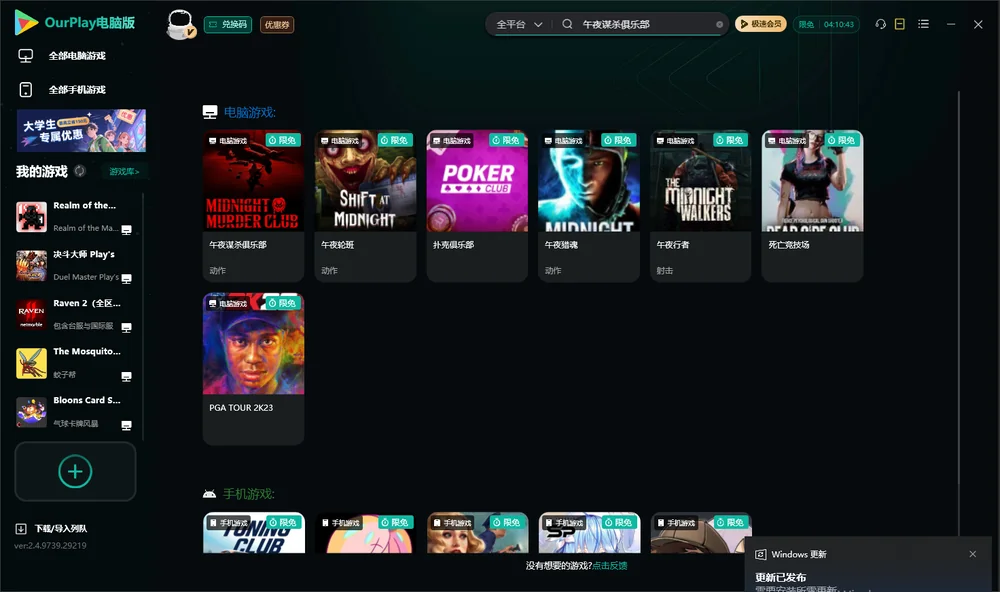Open the 死亡竞技场 game card
Viewport: 1000px width, 592px height.
(x=812, y=205)
